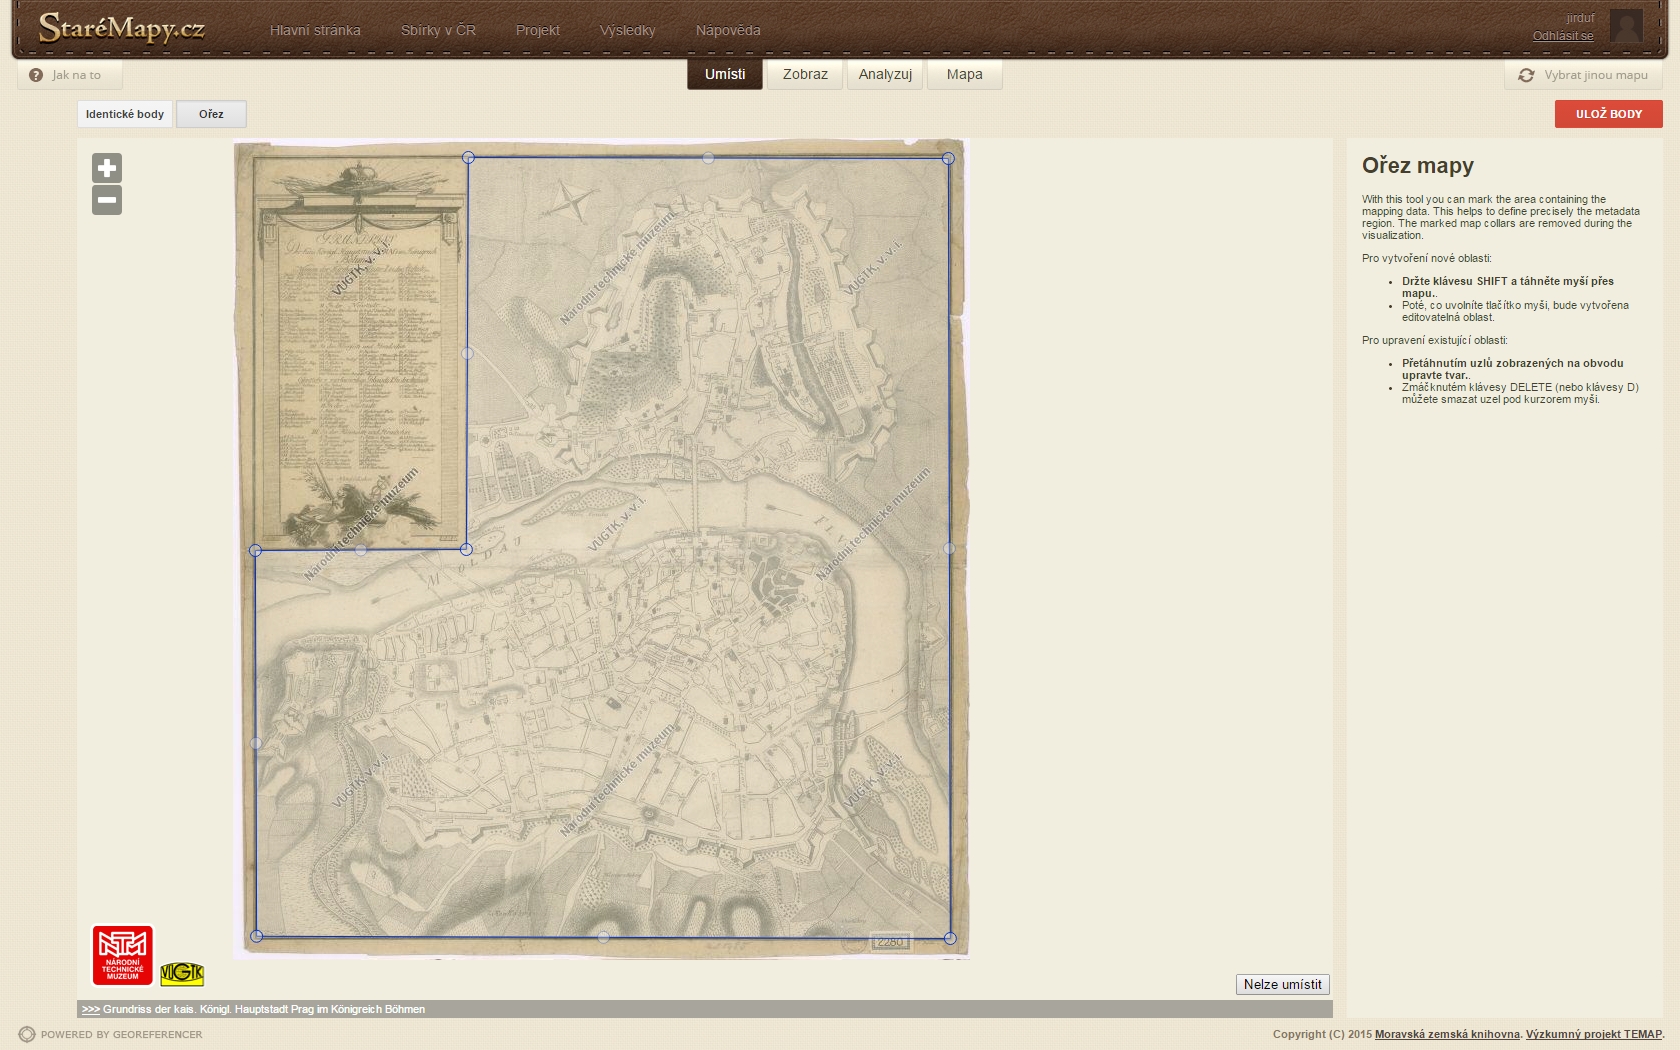
Task: Log out via Odhlásit se link
Action: tap(1563, 36)
